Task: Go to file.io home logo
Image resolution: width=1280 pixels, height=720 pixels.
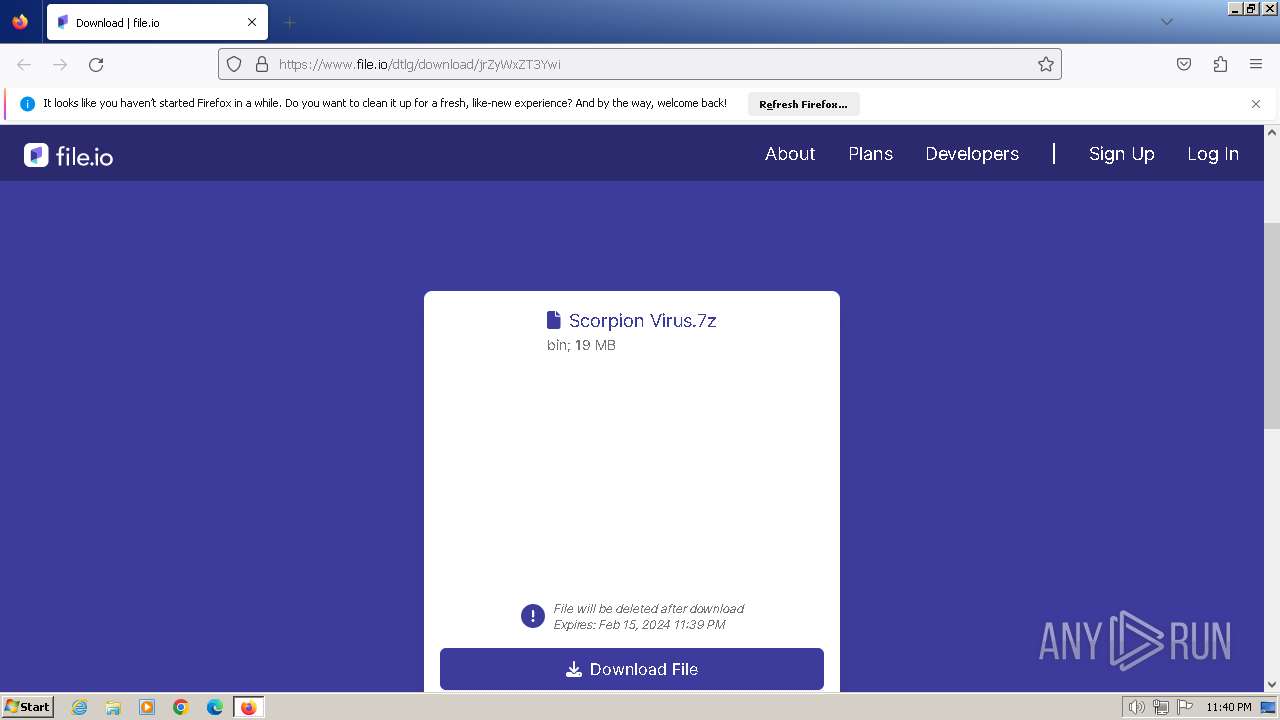Action: tap(68, 155)
